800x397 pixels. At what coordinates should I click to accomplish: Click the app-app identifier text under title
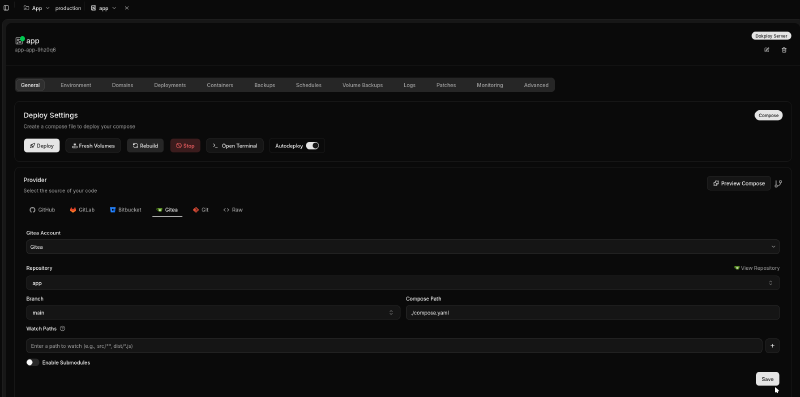36,50
